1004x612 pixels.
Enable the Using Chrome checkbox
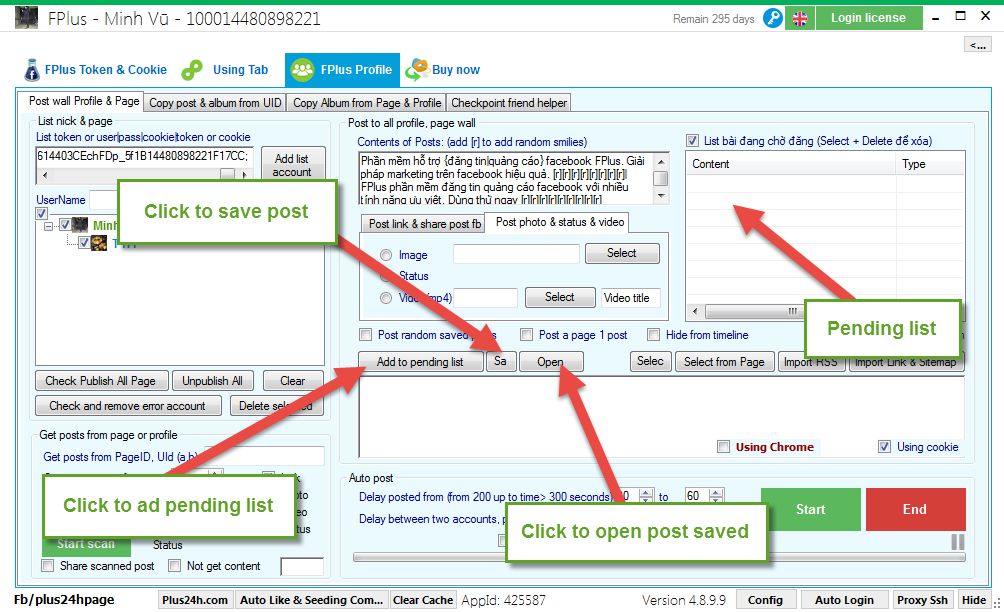coord(724,446)
